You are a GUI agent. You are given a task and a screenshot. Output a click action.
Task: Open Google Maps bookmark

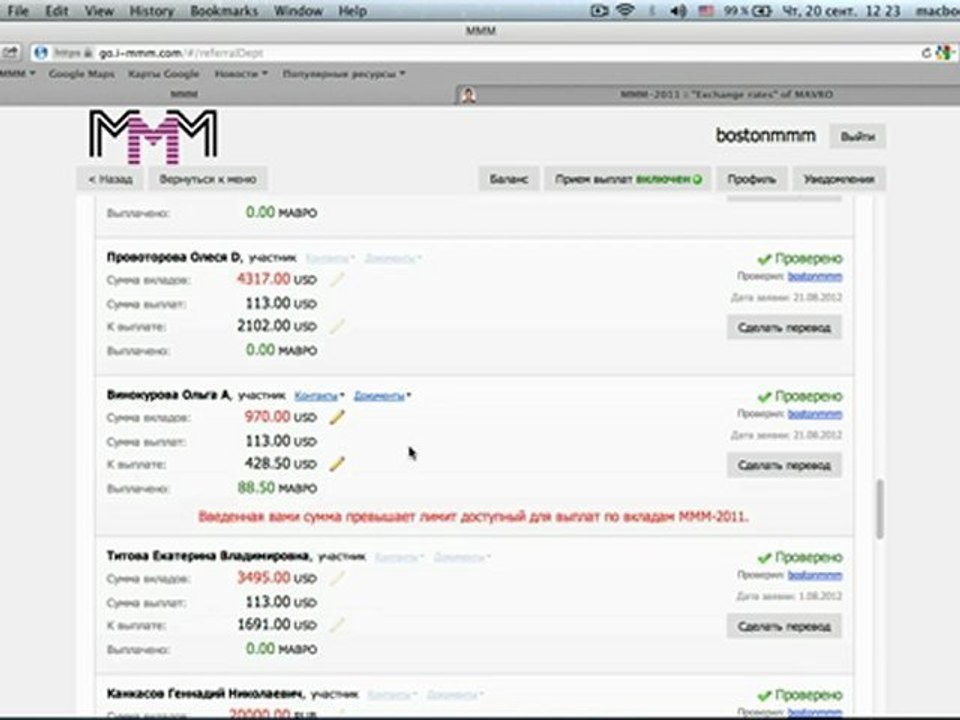pos(81,73)
